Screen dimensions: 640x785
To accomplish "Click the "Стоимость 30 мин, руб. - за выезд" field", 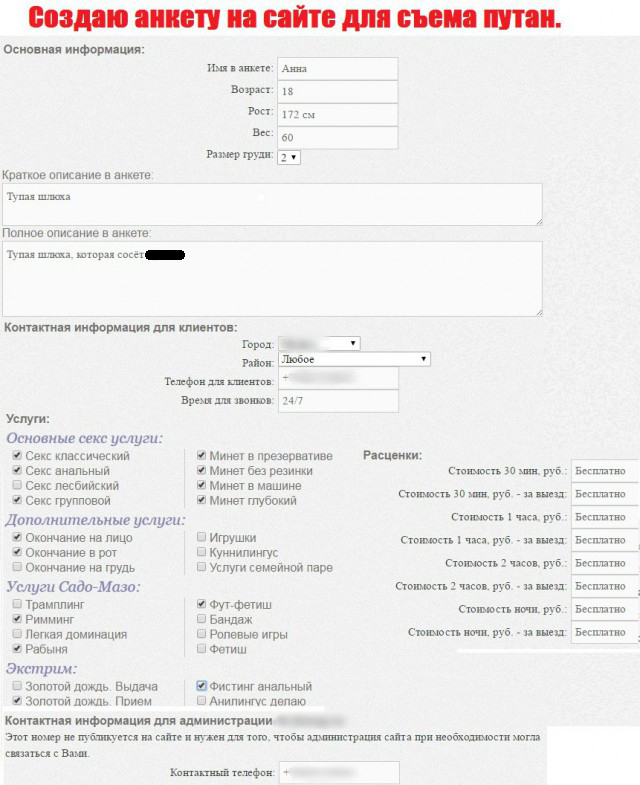I will (x=605, y=494).
